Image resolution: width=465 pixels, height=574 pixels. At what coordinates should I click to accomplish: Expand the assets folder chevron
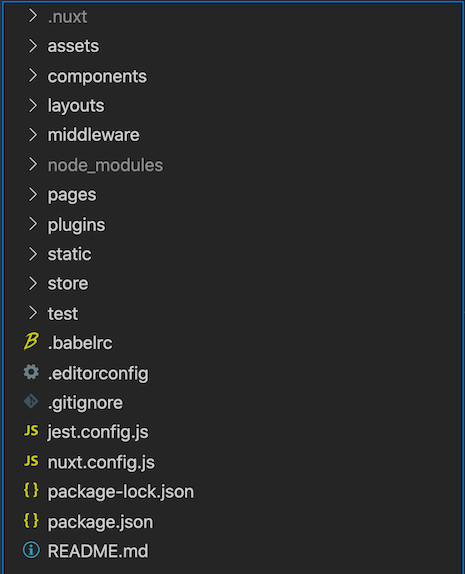33,46
